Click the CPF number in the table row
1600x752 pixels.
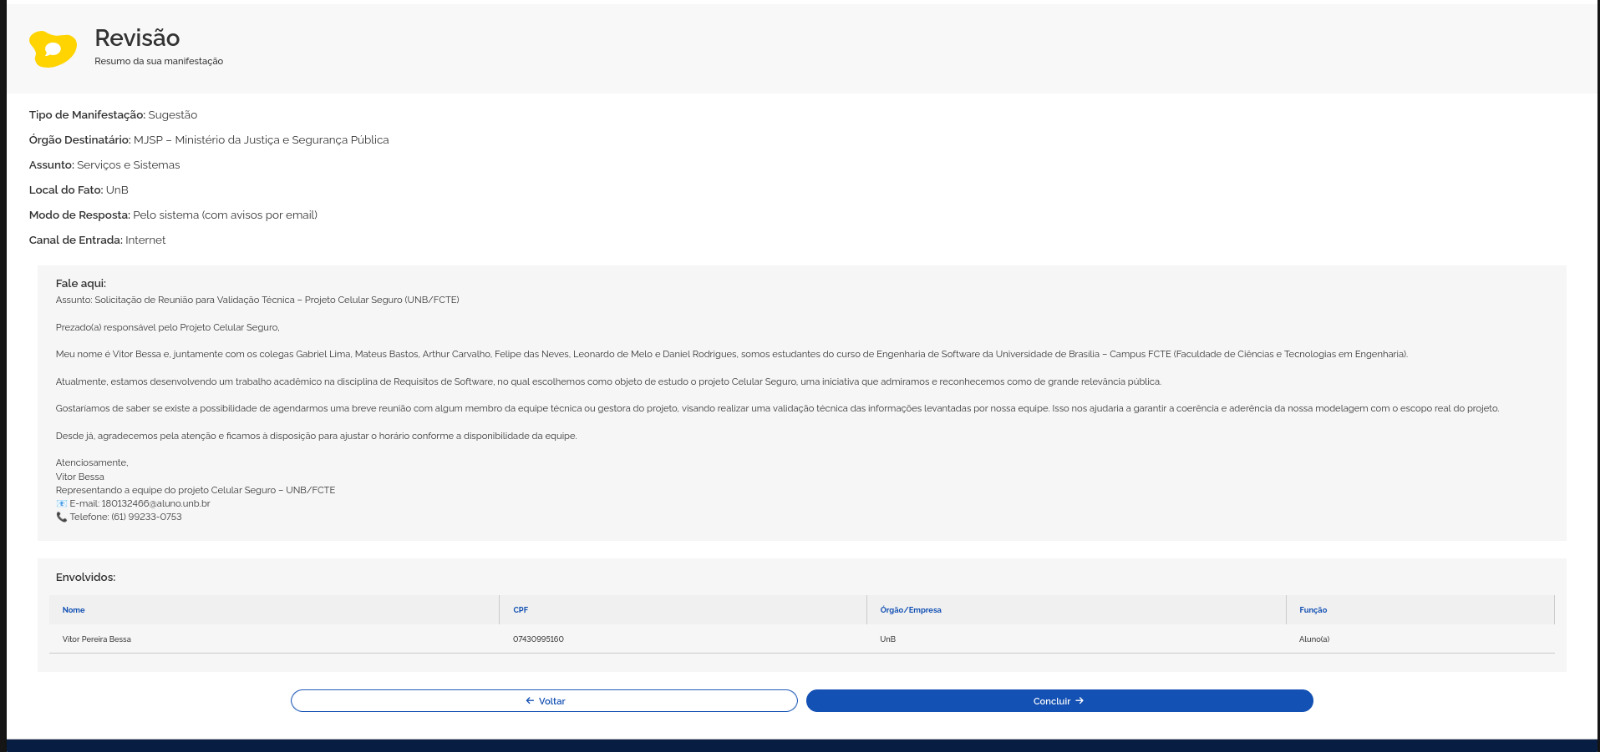coord(538,639)
